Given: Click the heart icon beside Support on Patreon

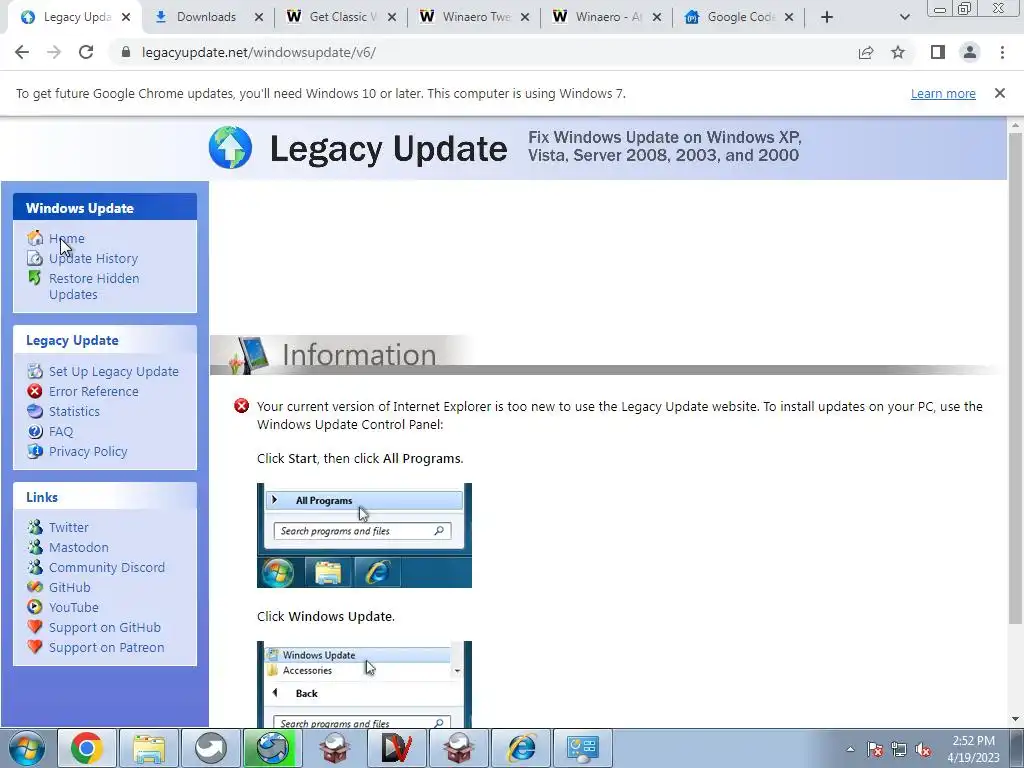Looking at the screenshot, I should click(35, 647).
